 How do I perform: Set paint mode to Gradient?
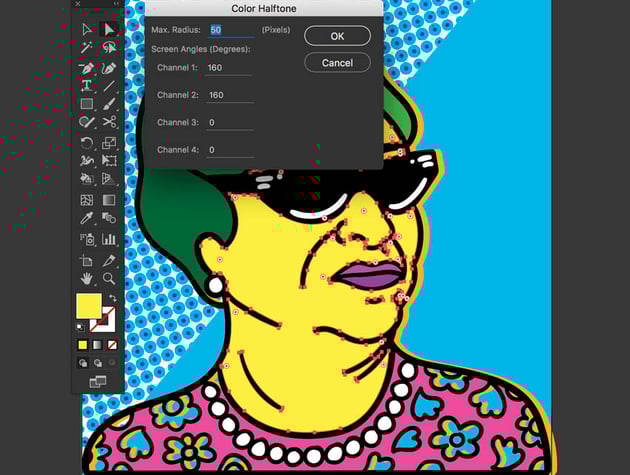pyautogui.click(x=97, y=345)
